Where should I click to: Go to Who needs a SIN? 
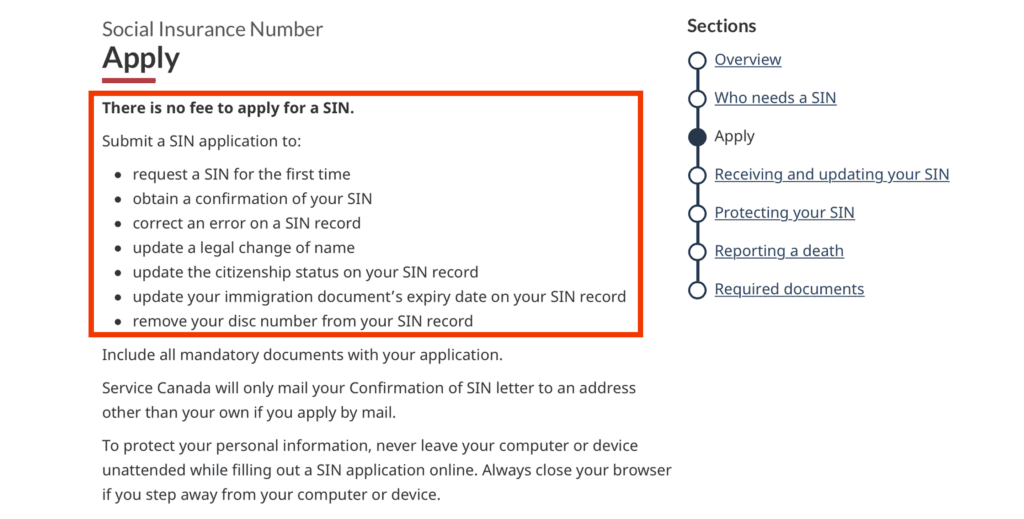point(775,98)
